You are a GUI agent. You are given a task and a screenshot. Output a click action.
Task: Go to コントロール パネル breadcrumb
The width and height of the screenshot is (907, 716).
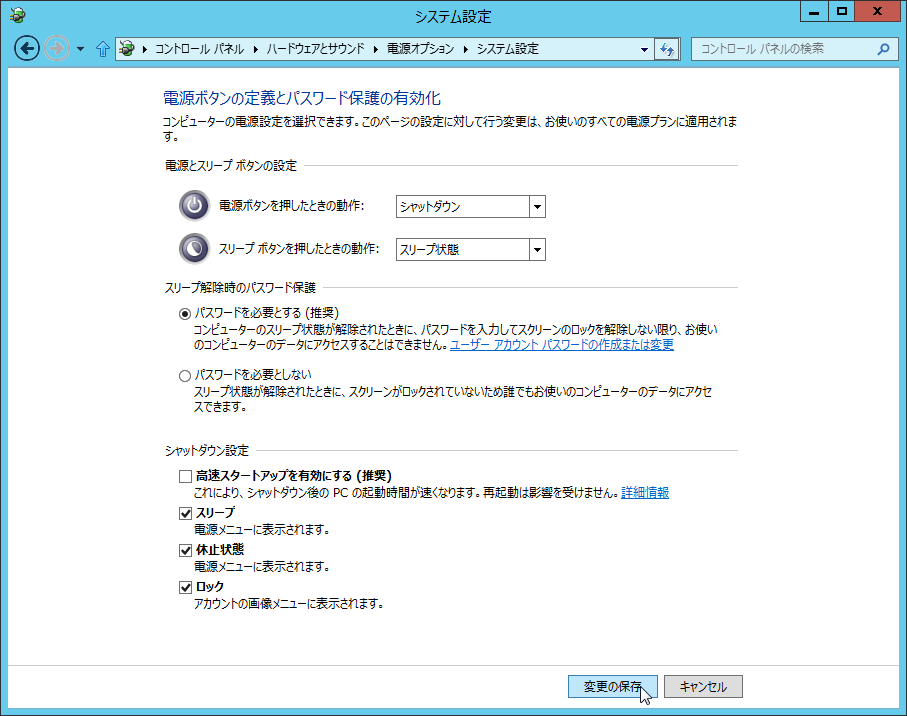(x=200, y=49)
